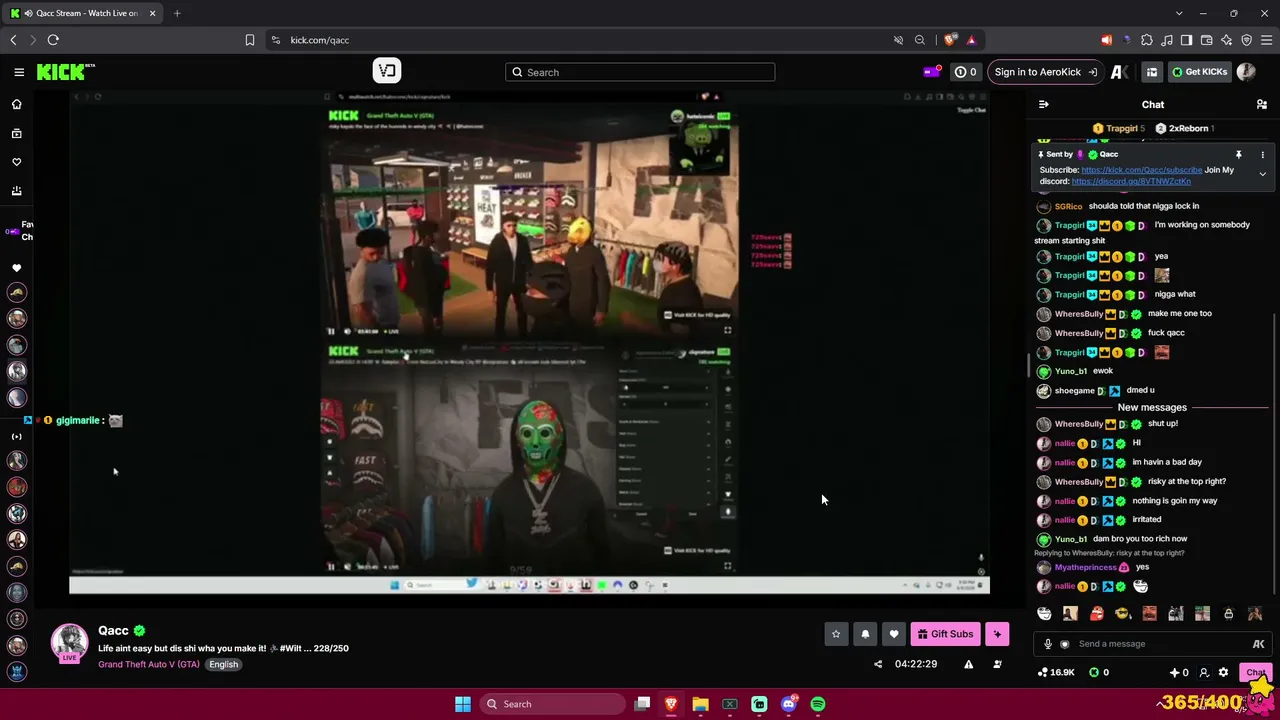Open the browser extensions puzzle icon
The height and width of the screenshot is (720, 1280).
coord(1146,40)
